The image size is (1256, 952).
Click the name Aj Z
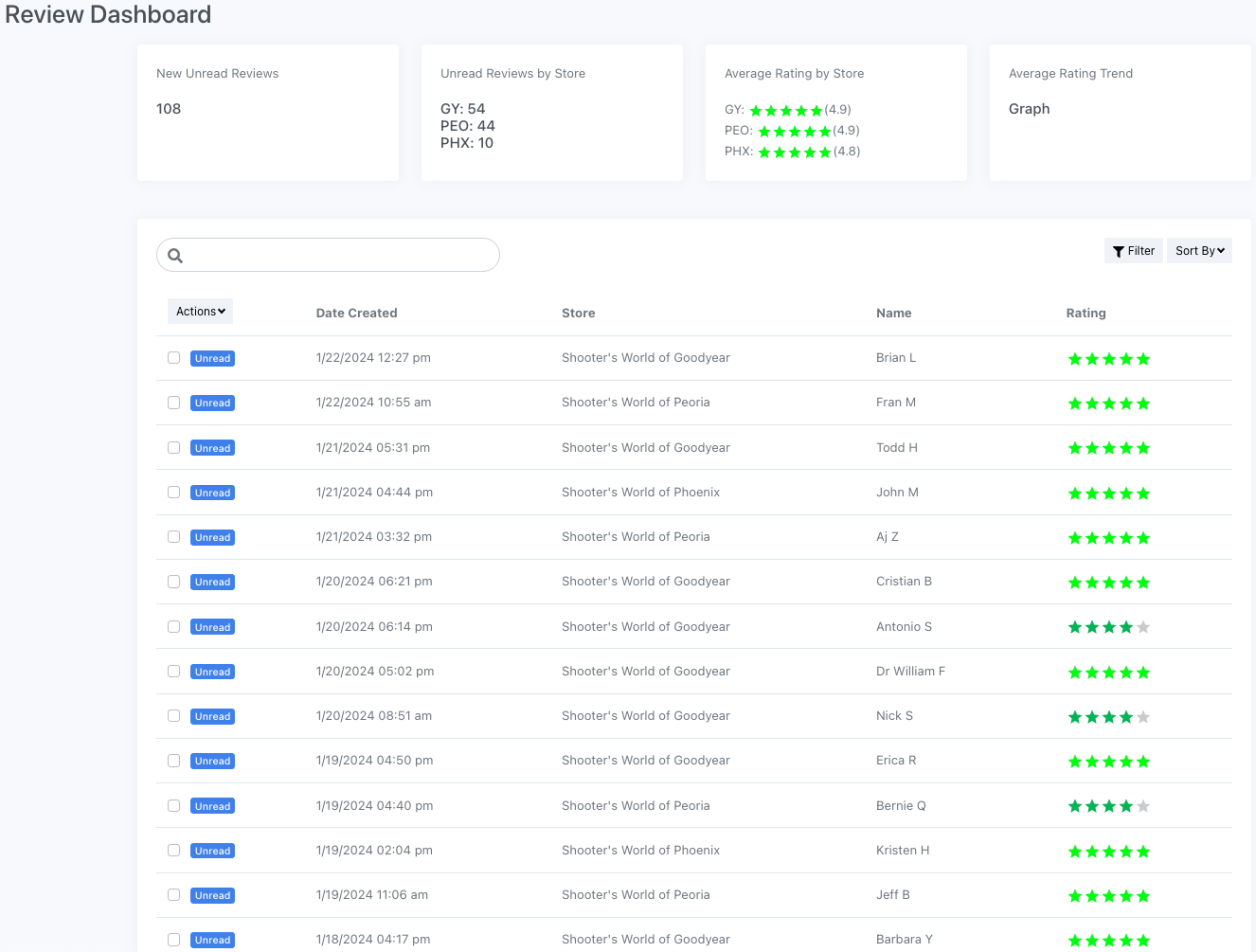click(x=888, y=537)
